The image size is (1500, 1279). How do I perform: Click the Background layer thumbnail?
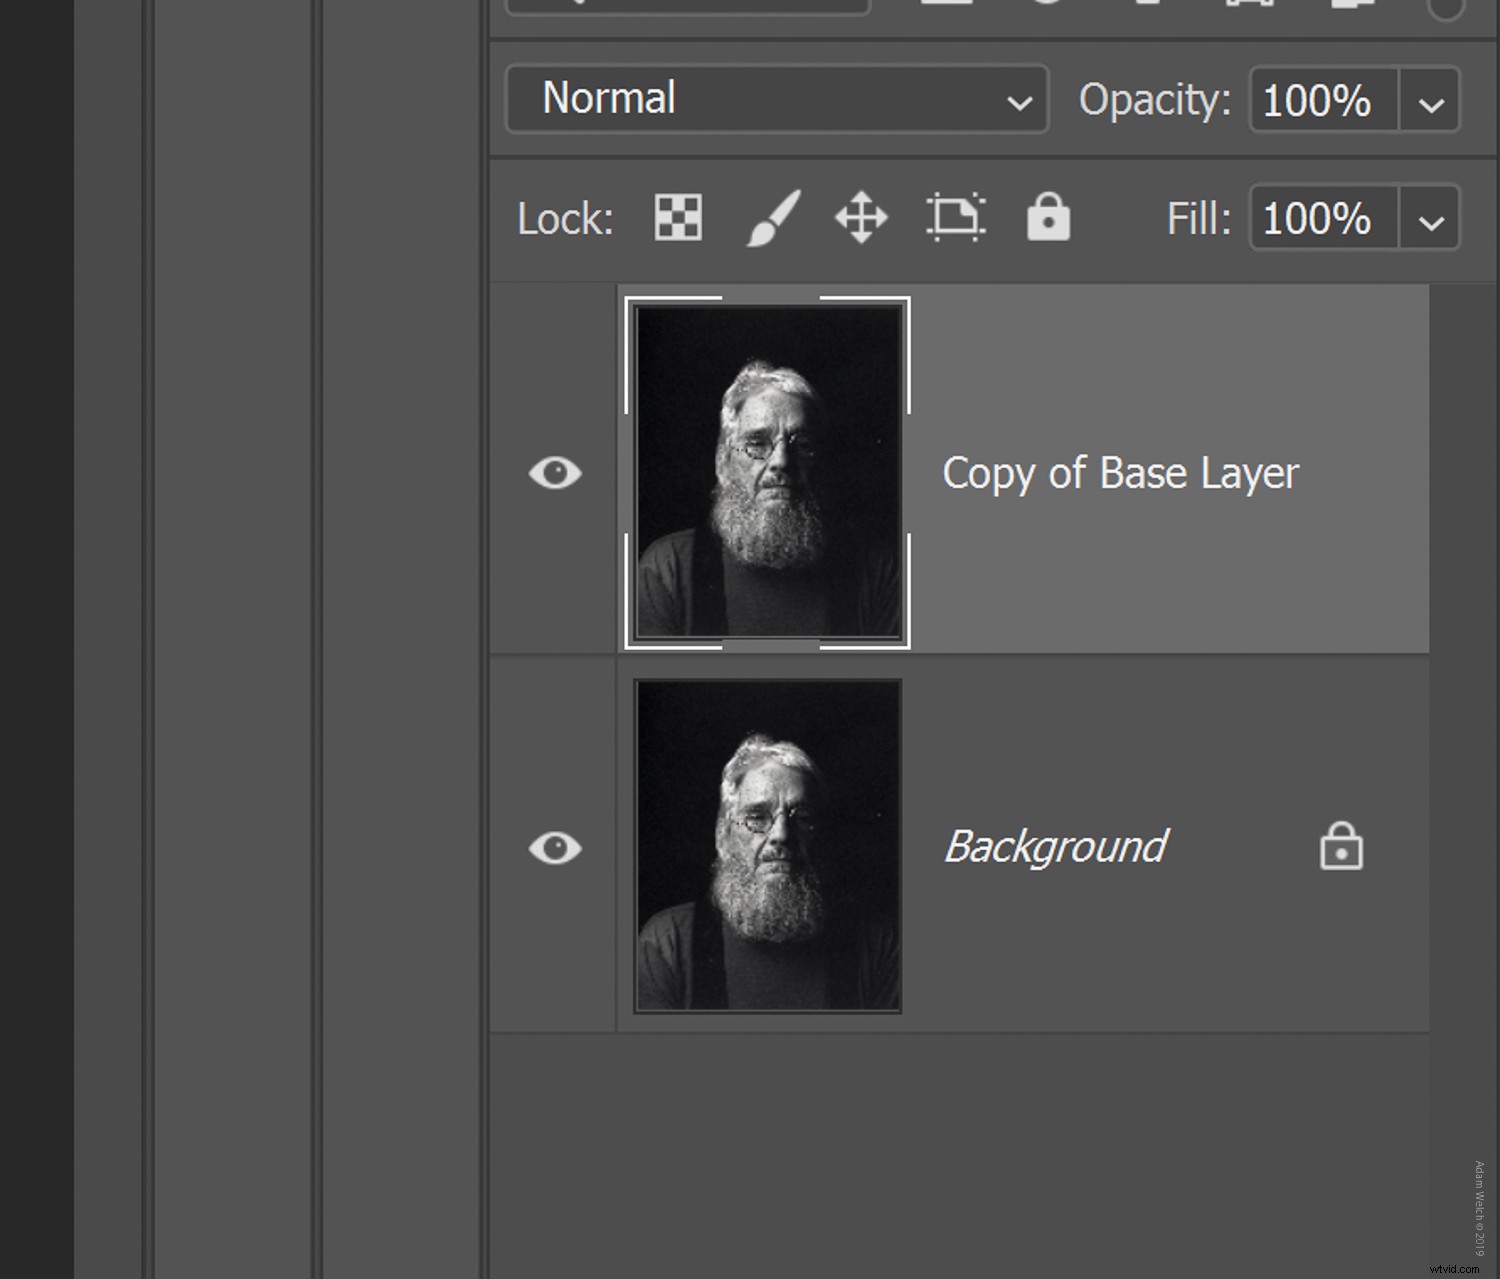[766, 845]
